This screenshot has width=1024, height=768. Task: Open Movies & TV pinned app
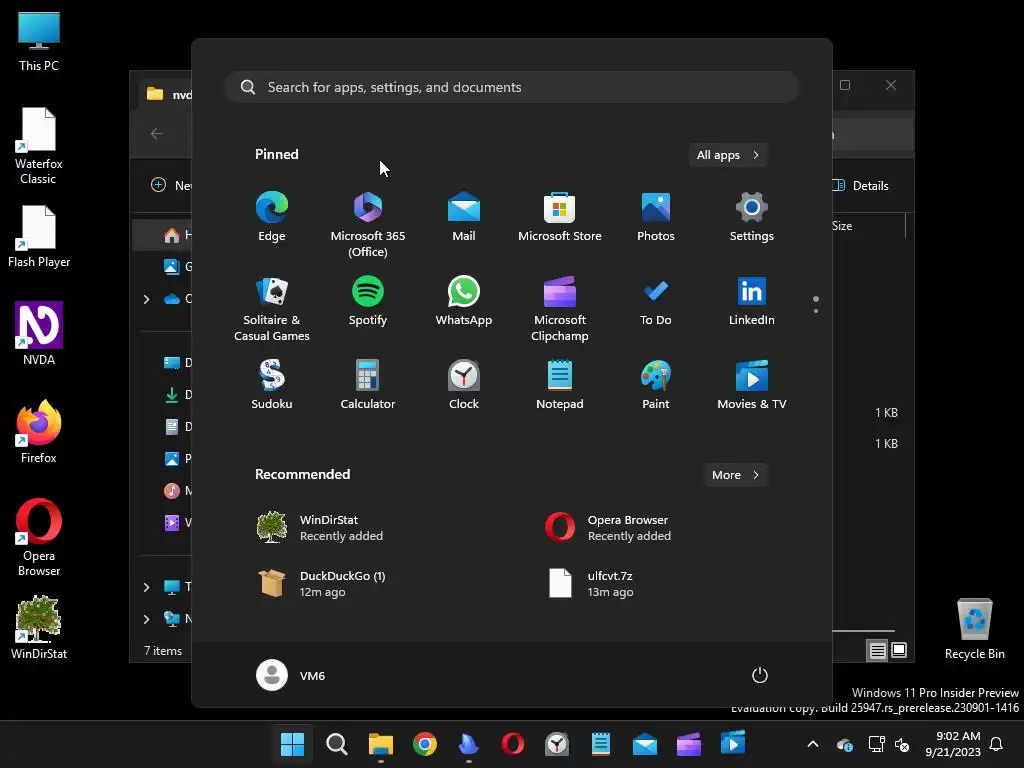(752, 385)
